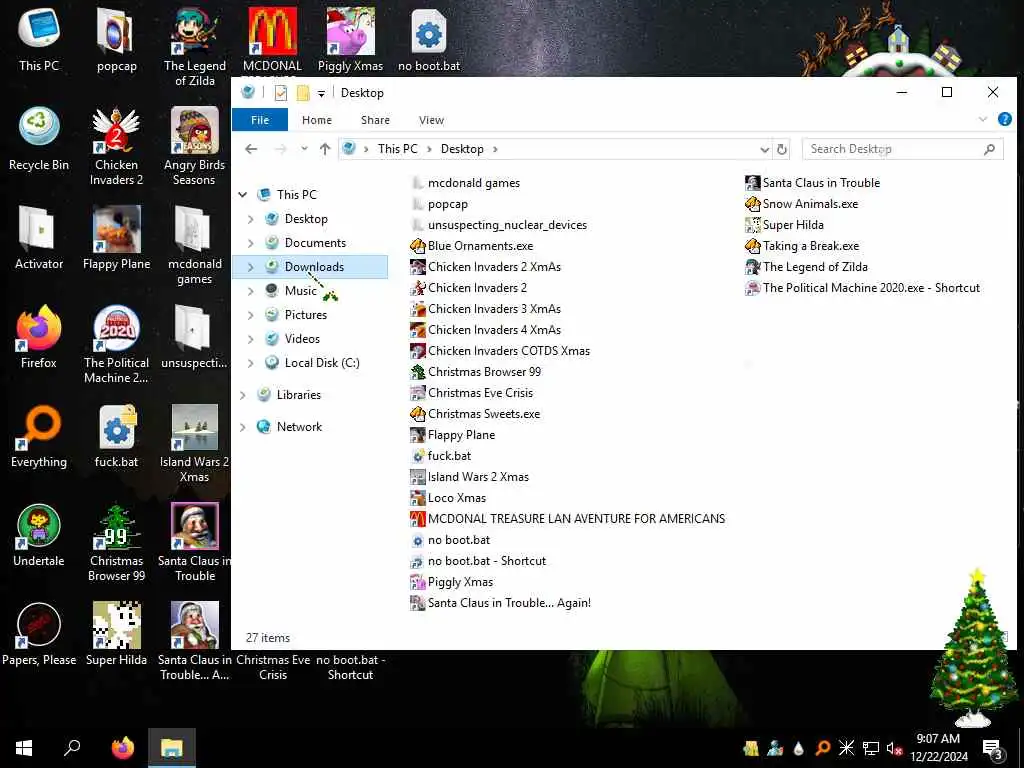Switch to the View ribbon tab

pos(431,120)
